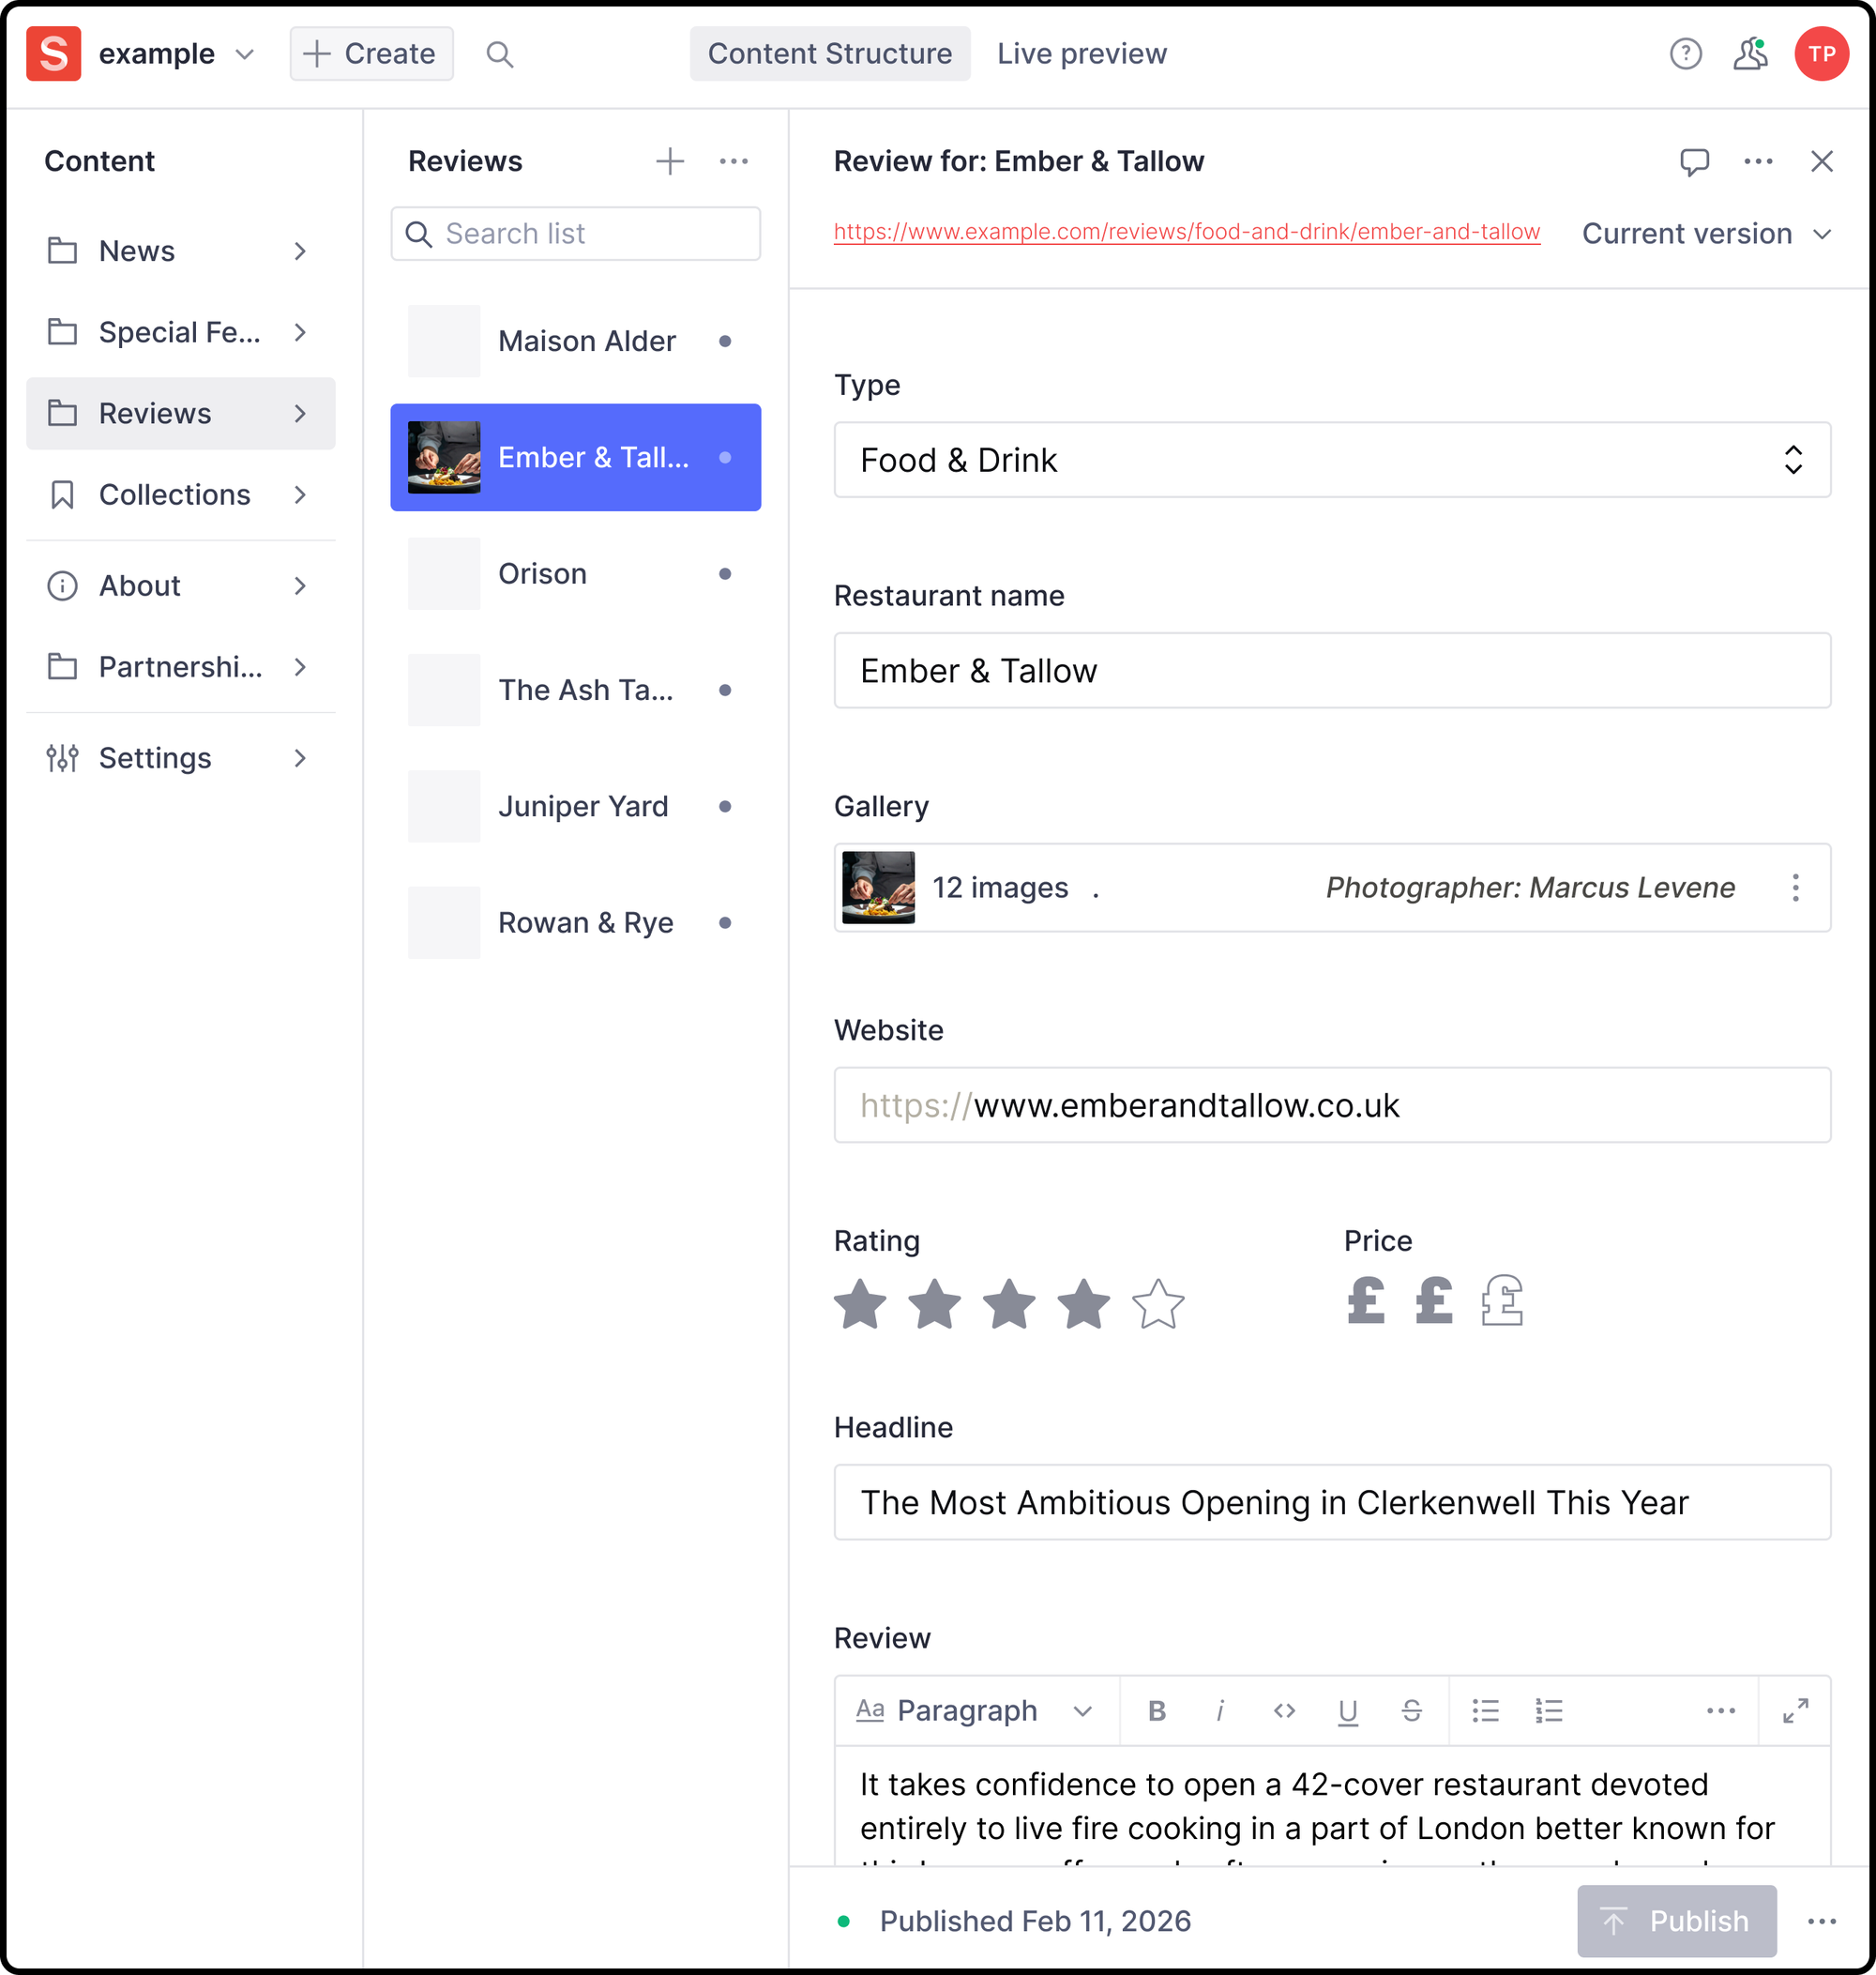Open document comments speech bubble
This screenshot has width=1876, height=1975.
coord(1694,161)
